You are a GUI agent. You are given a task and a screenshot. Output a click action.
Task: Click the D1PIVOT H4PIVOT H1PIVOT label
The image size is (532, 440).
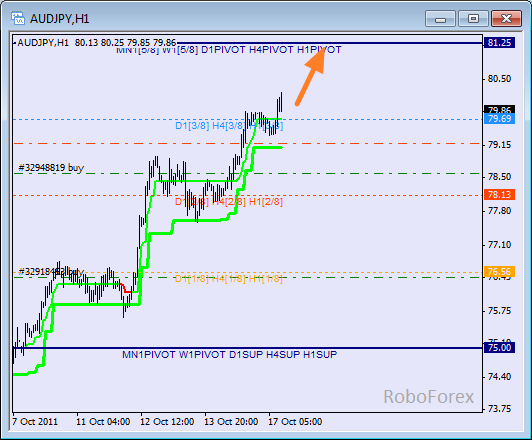coord(271,50)
